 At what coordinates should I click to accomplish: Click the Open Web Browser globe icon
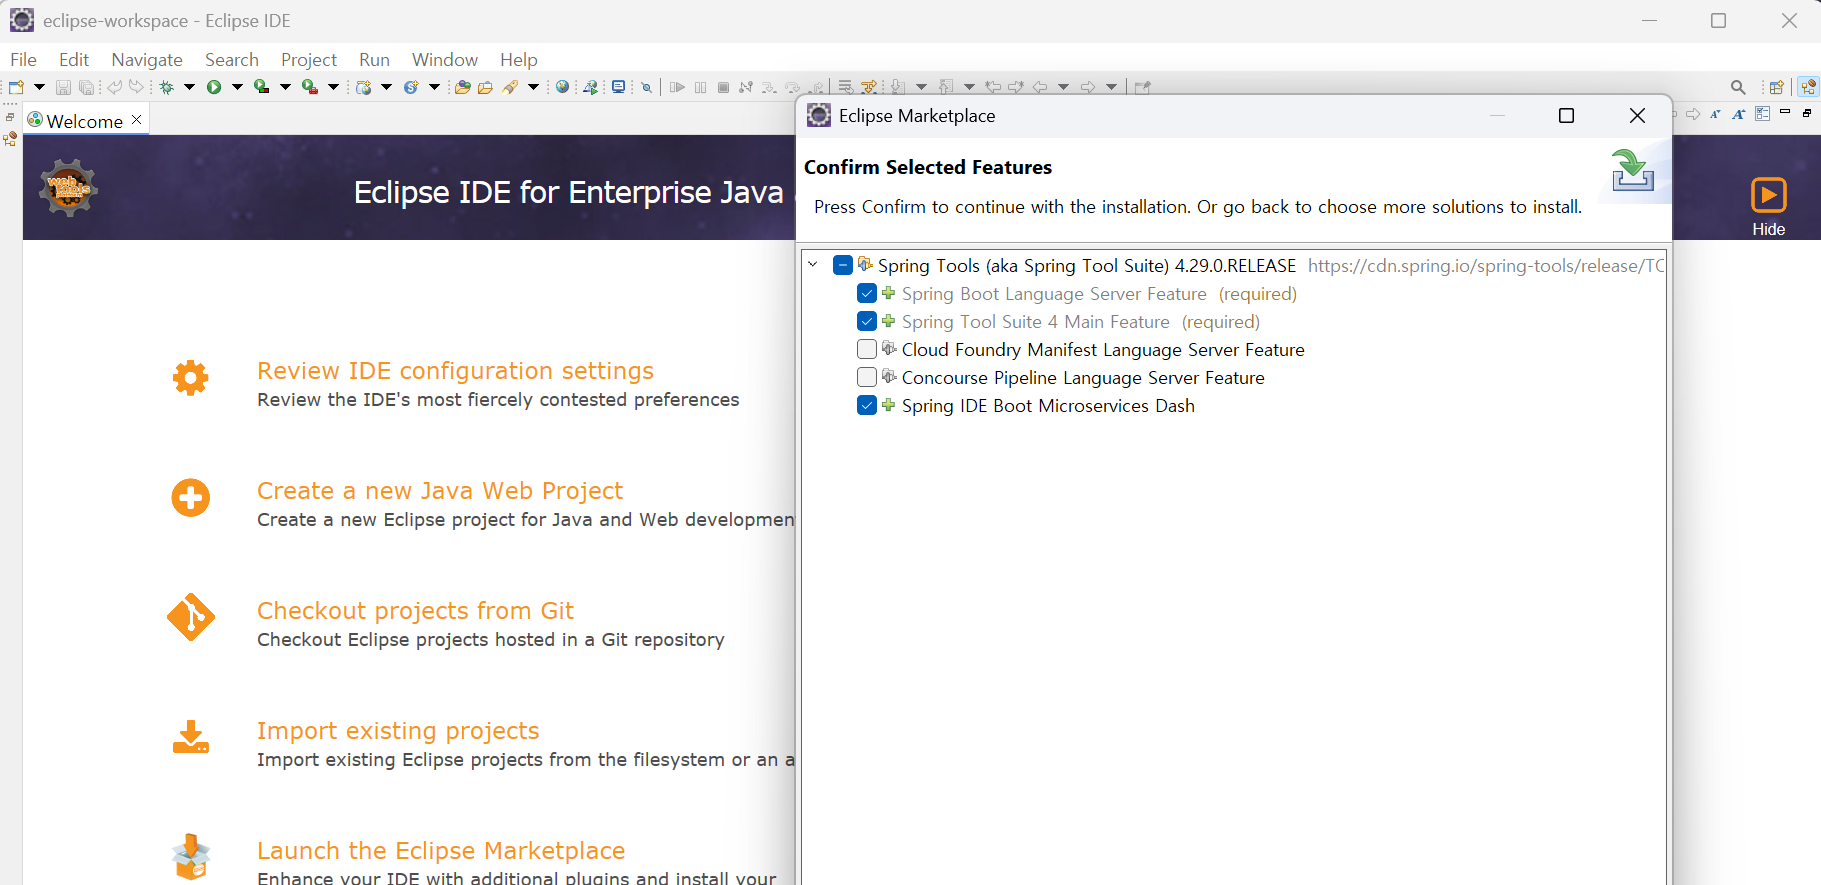[563, 87]
